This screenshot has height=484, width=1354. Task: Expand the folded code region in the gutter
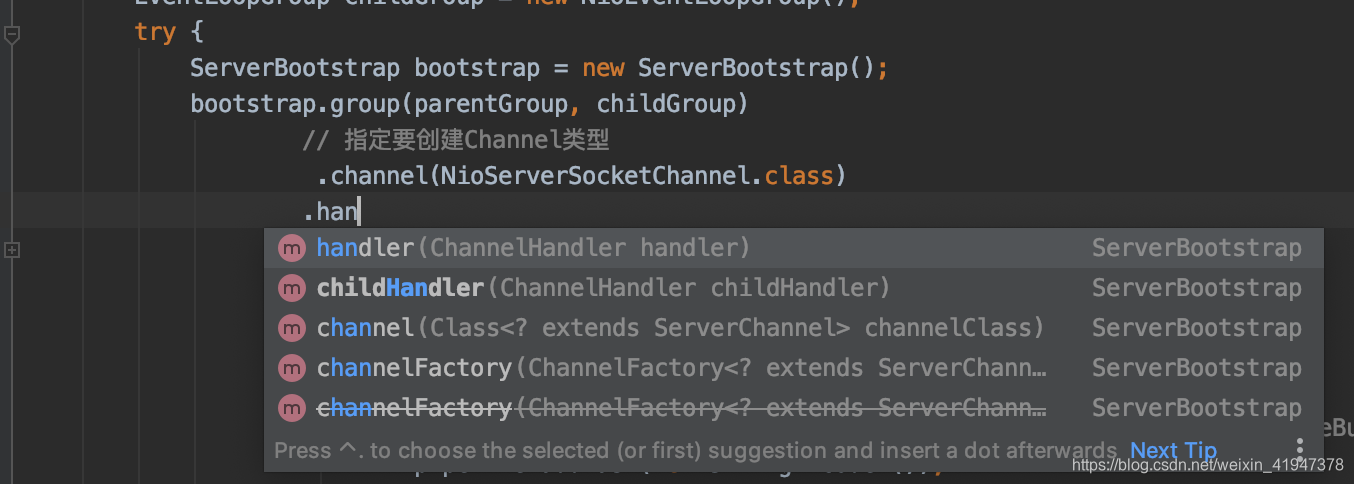pyautogui.click(x=12, y=250)
